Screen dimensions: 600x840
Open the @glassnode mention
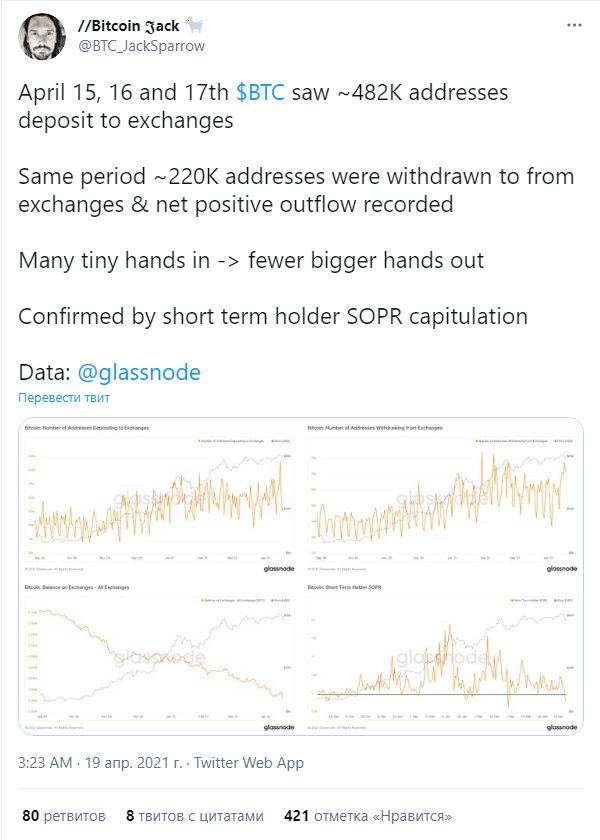[139, 372]
